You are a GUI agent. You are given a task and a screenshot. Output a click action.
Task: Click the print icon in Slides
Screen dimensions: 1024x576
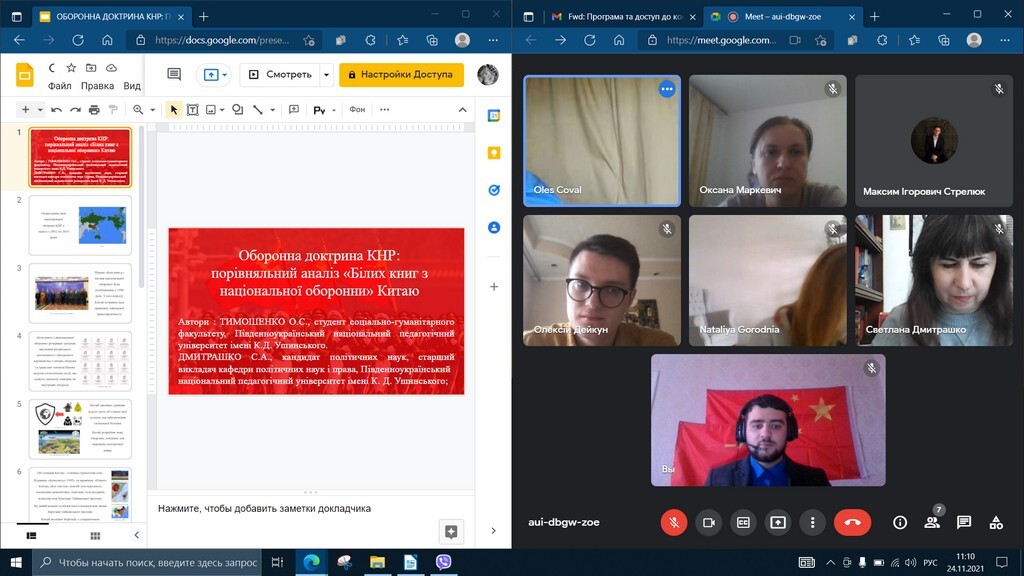pos(94,110)
